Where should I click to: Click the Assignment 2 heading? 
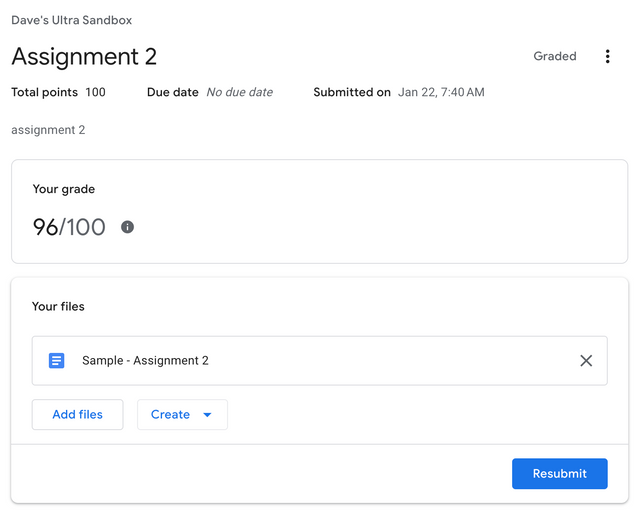click(x=84, y=56)
